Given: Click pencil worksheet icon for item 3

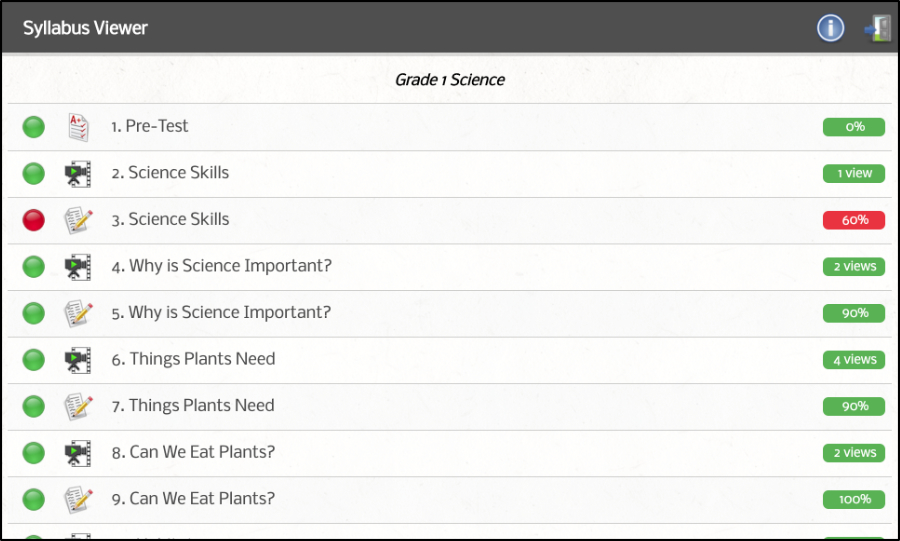Looking at the screenshot, I should click(x=78, y=220).
